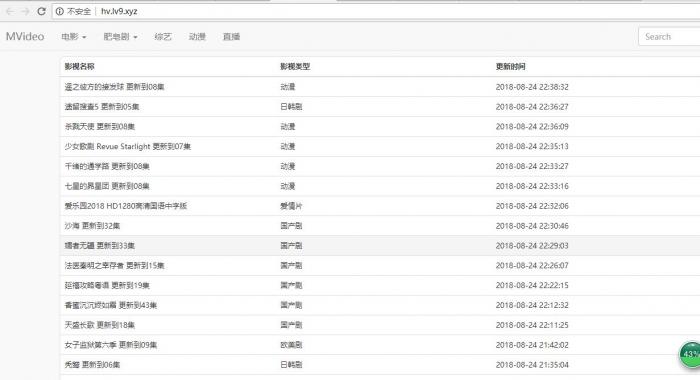Image resolution: width=700 pixels, height=380 pixels.
Task: Click the 动漫 type in the 22:38:32 row
Action: (x=288, y=87)
